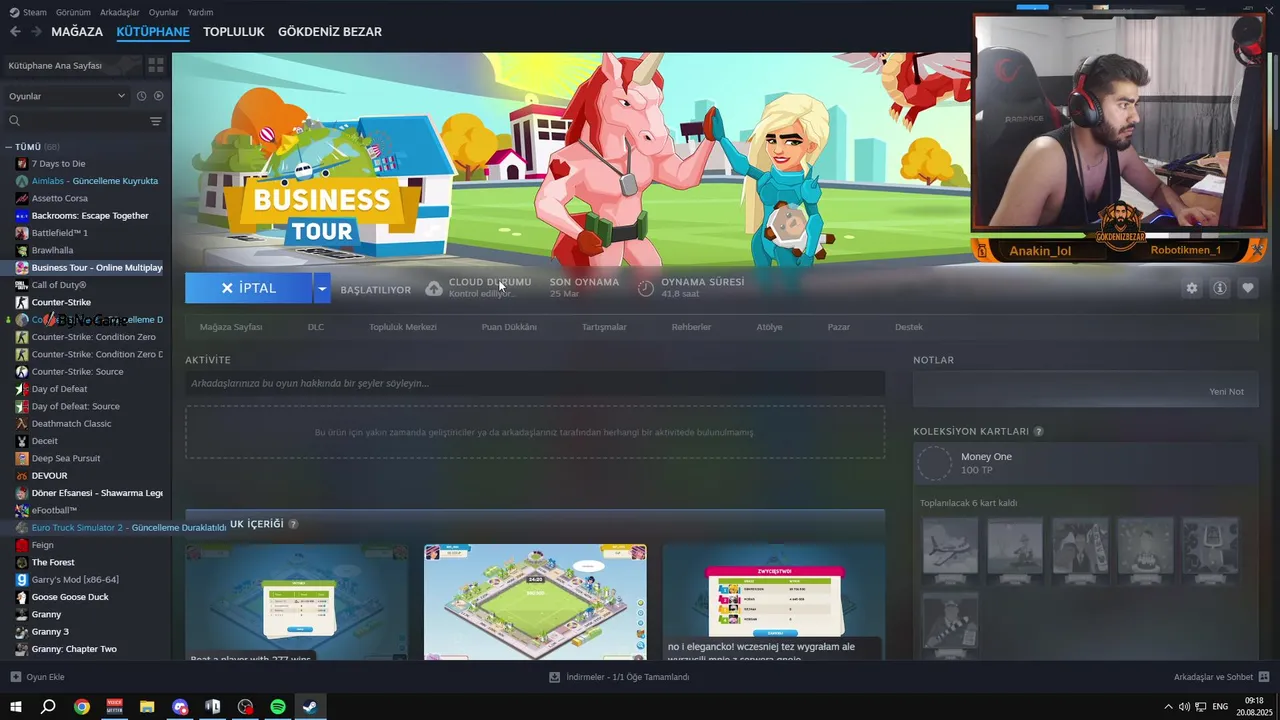The width and height of the screenshot is (1280, 720).
Task: Open Mağaza Sayfası link
Action: pyautogui.click(x=231, y=327)
